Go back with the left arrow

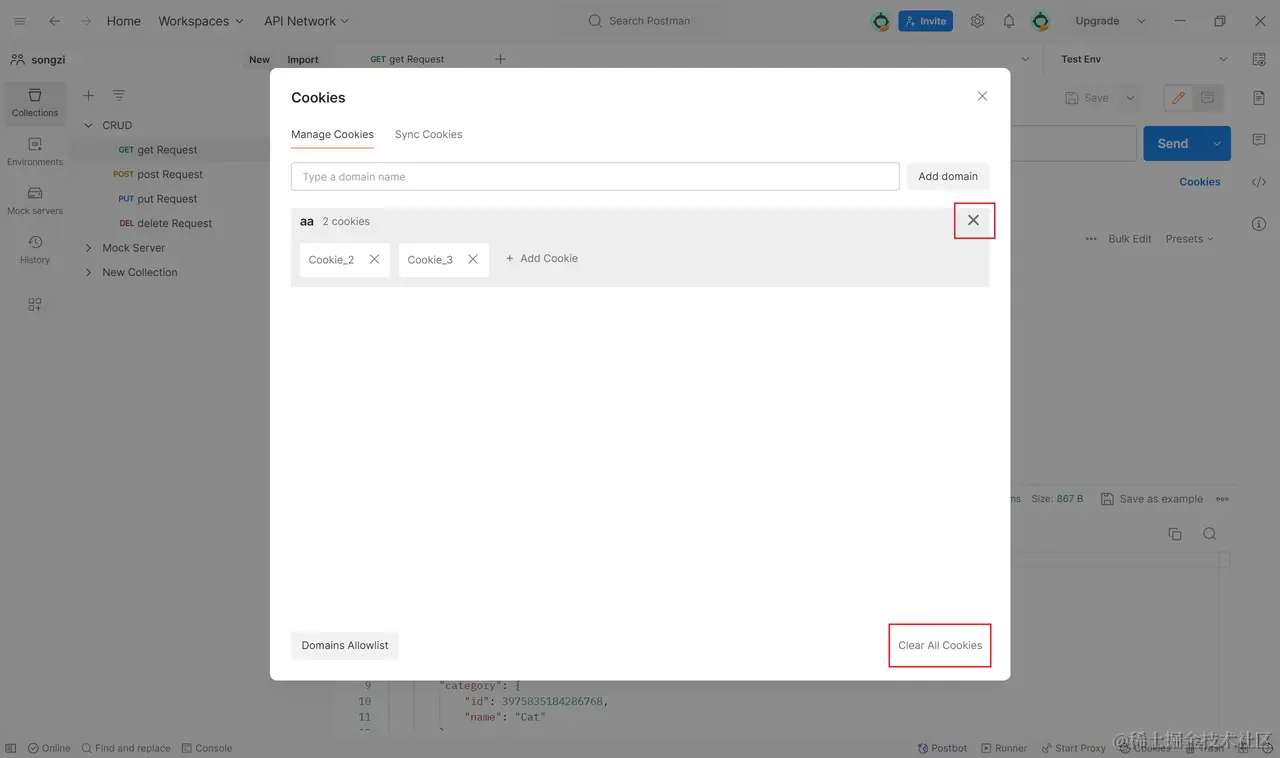tap(54, 21)
